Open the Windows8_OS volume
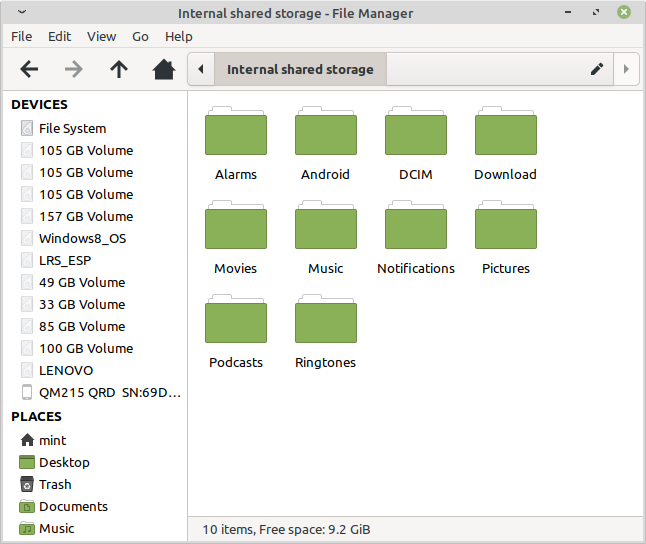646x544 pixels. pyautogui.click(x=95, y=238)
